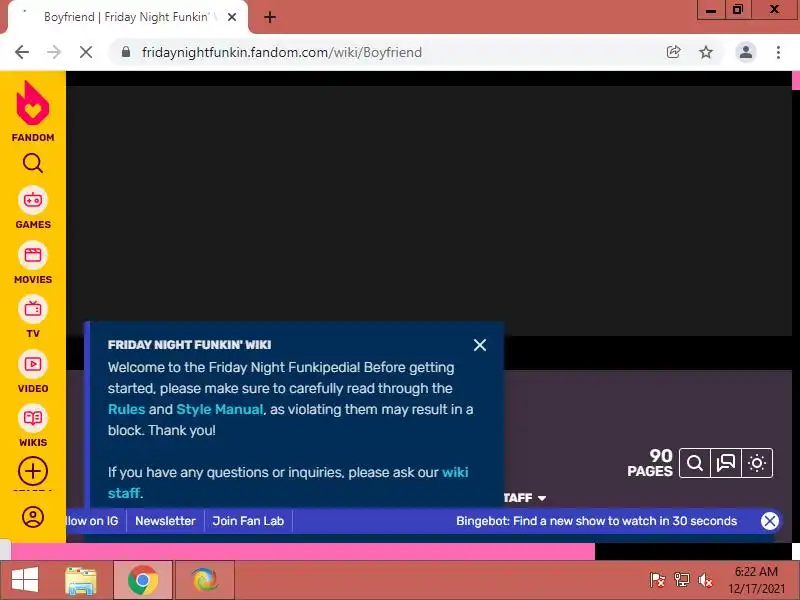The image size is (800, 600).
Task: Open the Chrome three-dot menu
Action: point(778,52)
